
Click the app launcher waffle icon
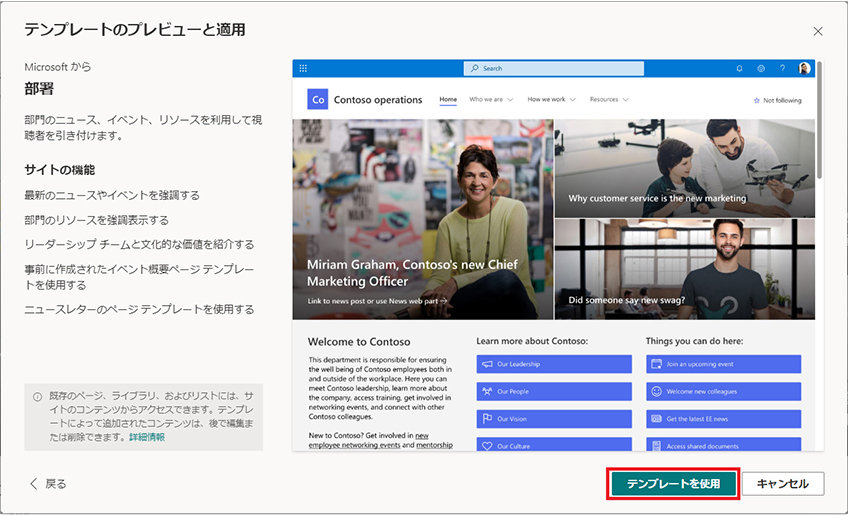pos(303,68)
